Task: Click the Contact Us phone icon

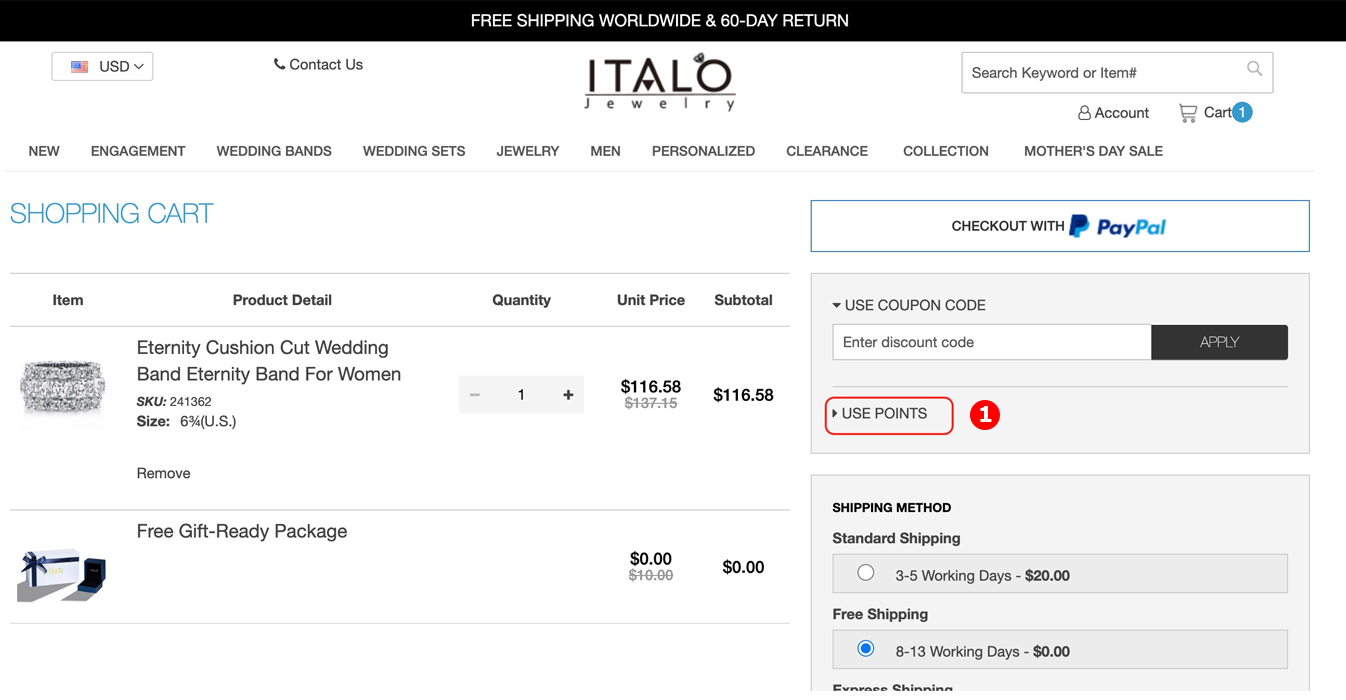Action: click(x=279, y=64)
